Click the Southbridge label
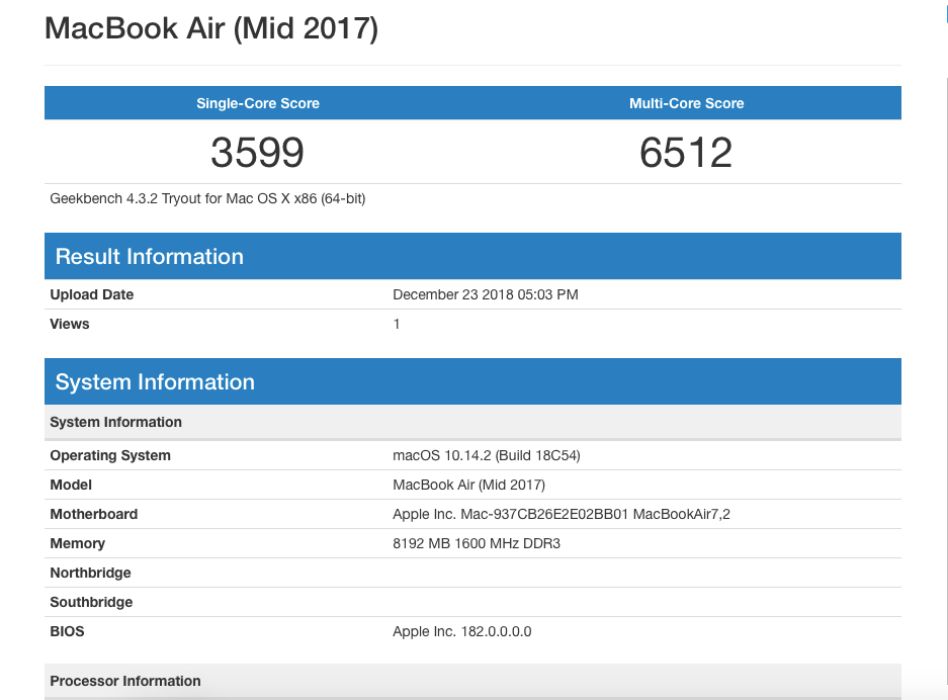 91,602
